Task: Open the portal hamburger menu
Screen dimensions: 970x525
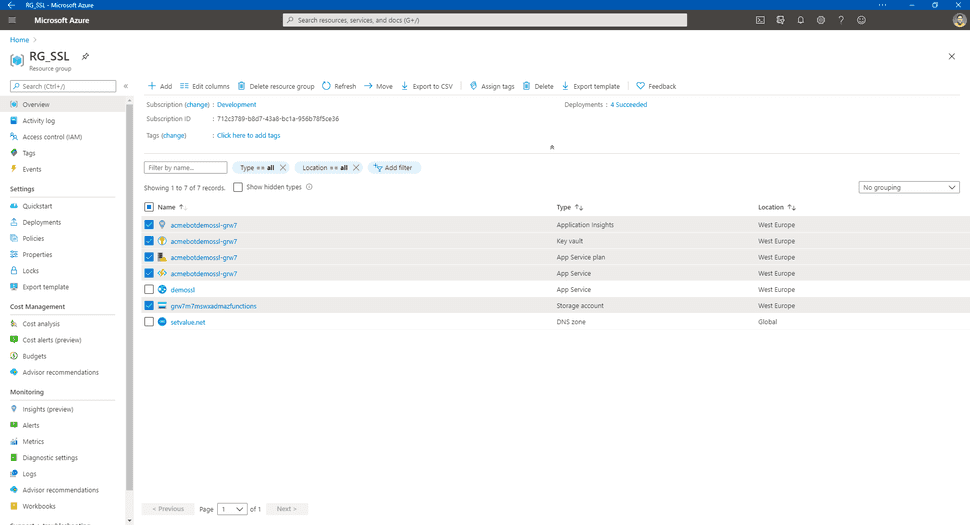Action: click(x=12, y=20)
